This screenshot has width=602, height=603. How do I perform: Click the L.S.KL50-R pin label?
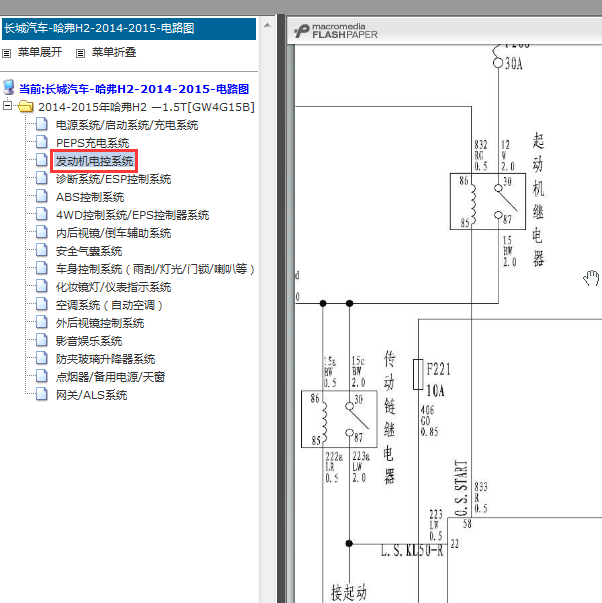point(412,550)
